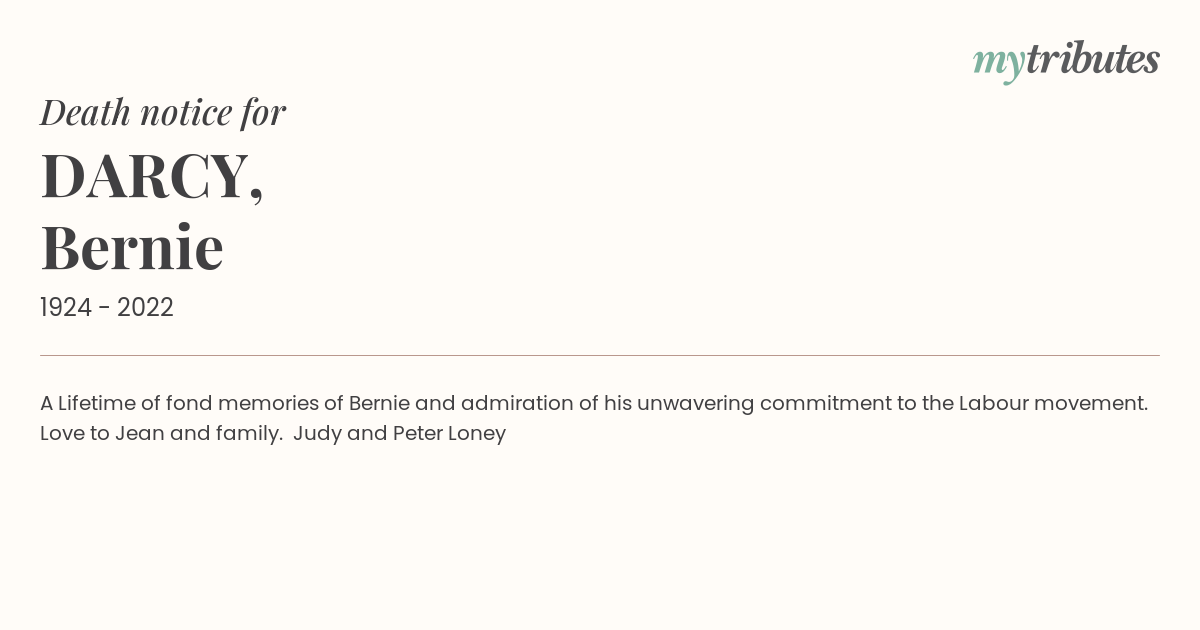Select the birth year 1924
Screen dimensions: 1200x630
click(x=66, y=308)
